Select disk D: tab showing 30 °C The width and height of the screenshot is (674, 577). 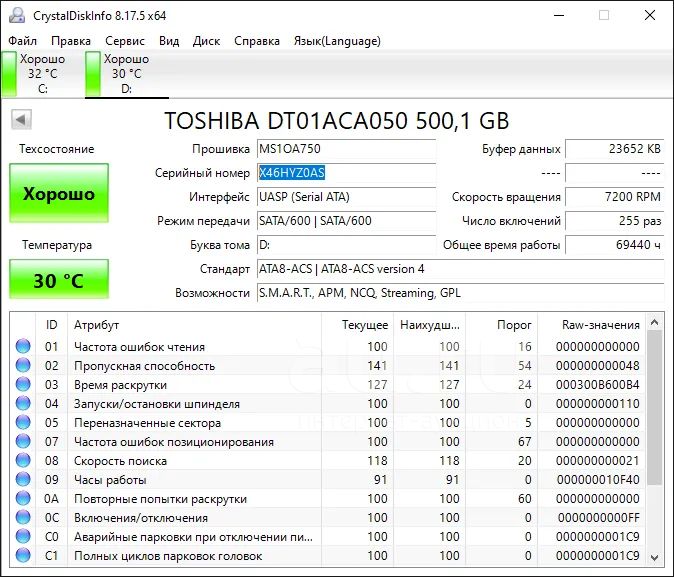[126, 74]
